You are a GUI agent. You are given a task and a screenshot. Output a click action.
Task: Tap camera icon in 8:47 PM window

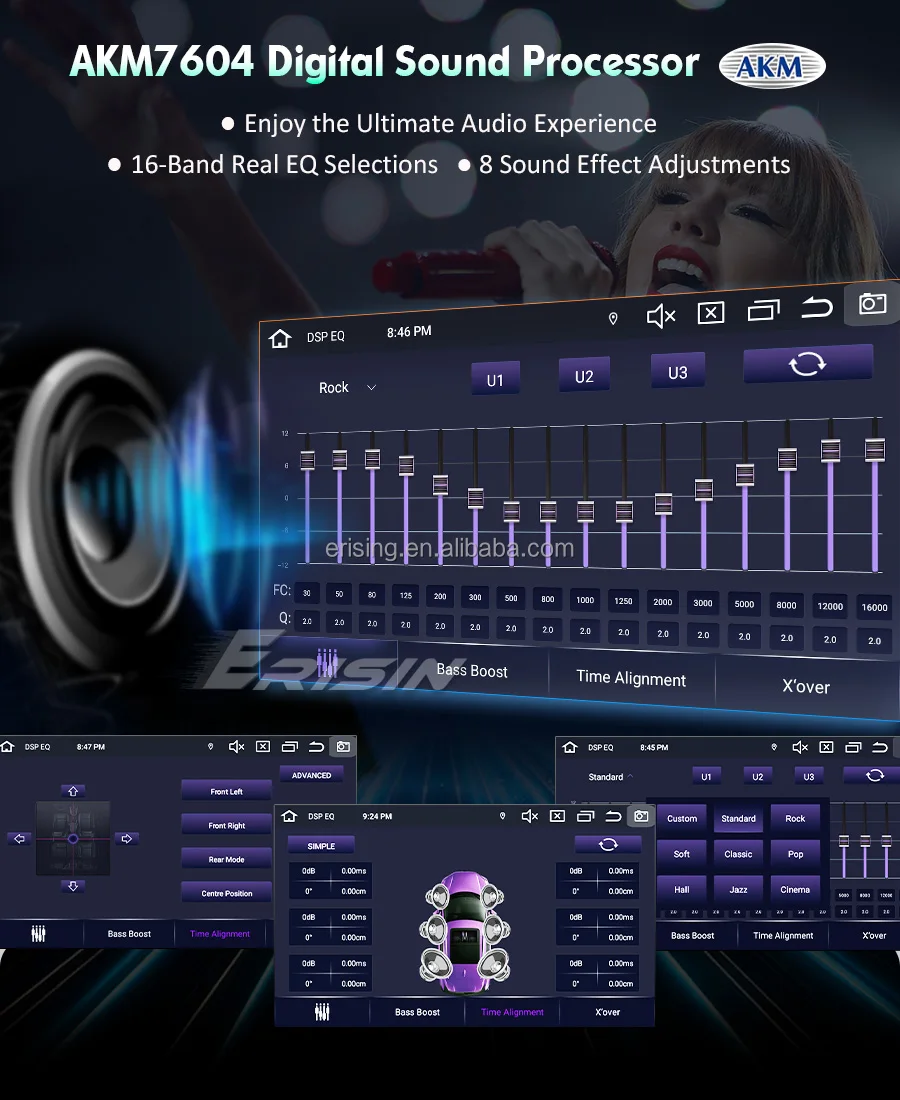coord(343,746)
